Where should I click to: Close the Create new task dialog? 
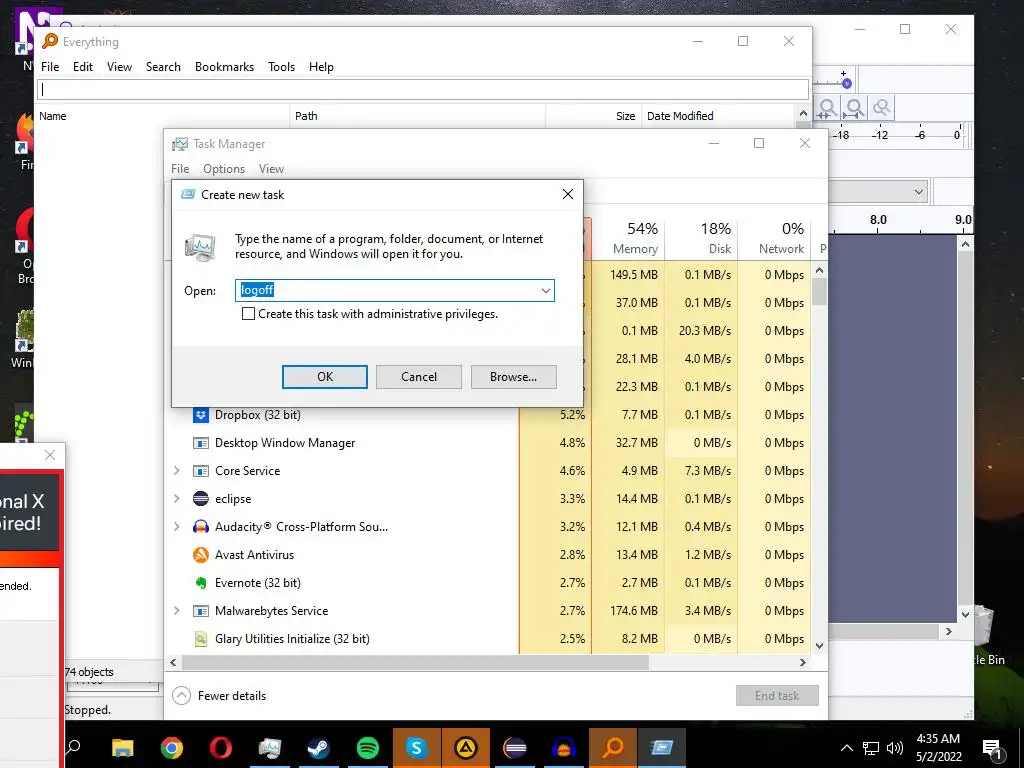[x=568, y=195]
